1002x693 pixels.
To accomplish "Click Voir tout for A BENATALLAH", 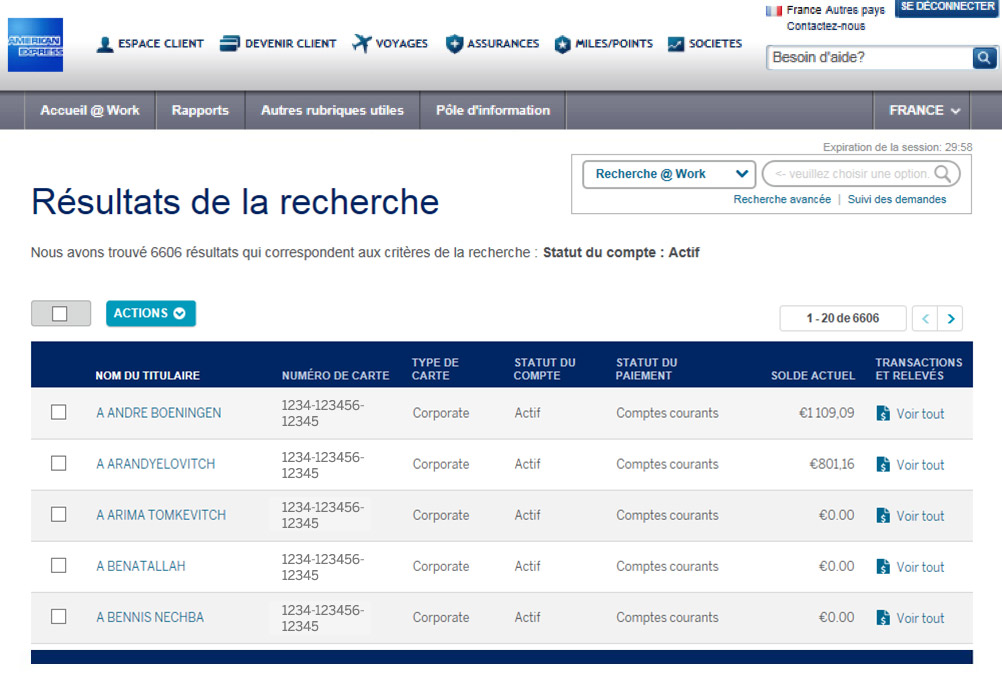I will coord(920,567).
